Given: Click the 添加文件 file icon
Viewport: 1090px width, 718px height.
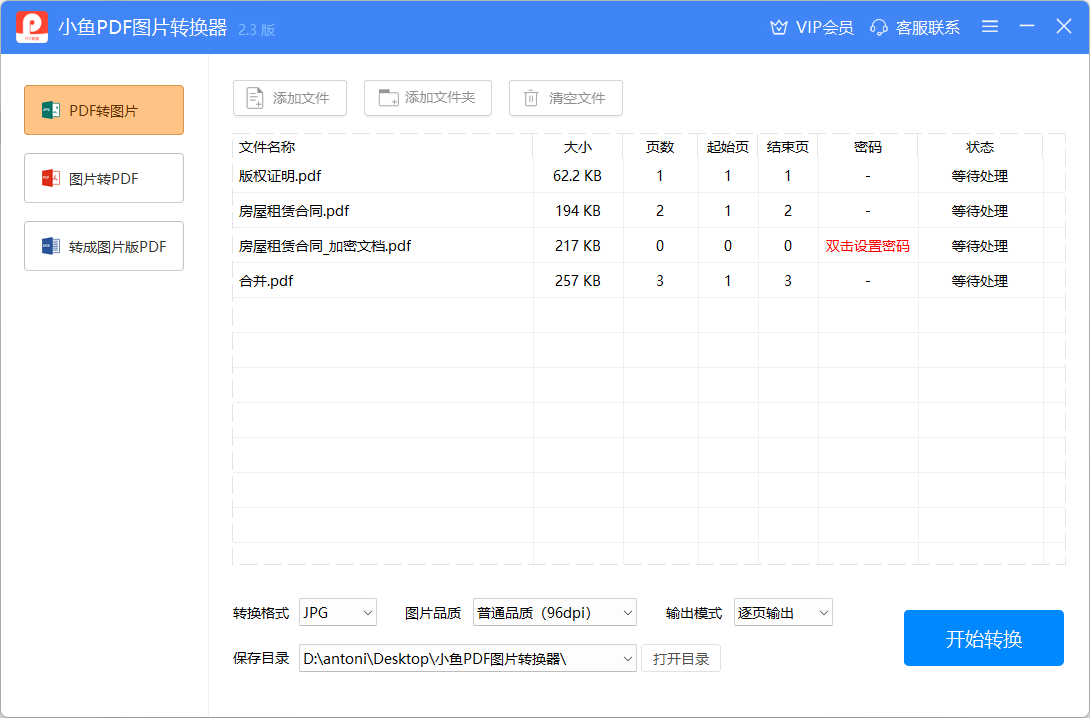Looking at the screenshot, I should tap(255, 98).
